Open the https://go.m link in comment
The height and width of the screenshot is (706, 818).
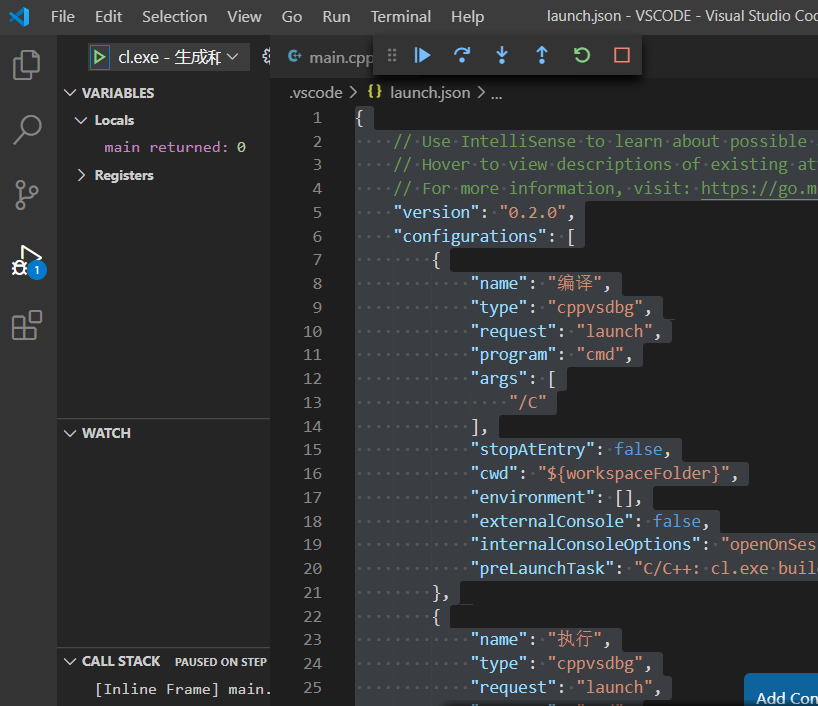[759, 188]
